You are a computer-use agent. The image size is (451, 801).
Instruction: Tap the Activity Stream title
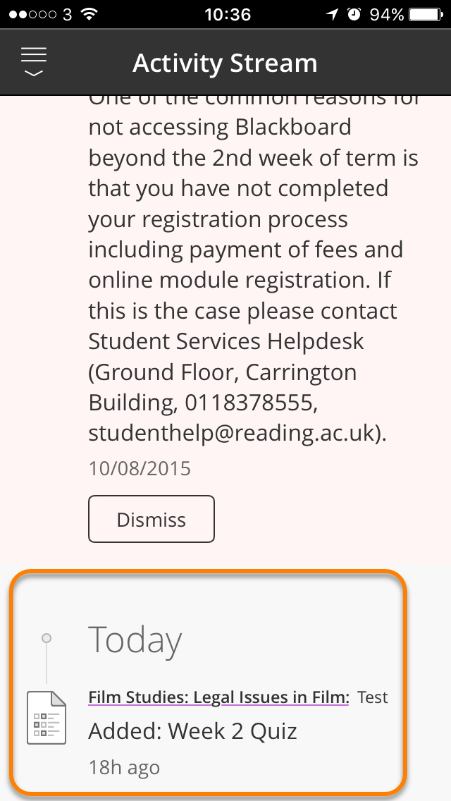click(x=225, y=63)
